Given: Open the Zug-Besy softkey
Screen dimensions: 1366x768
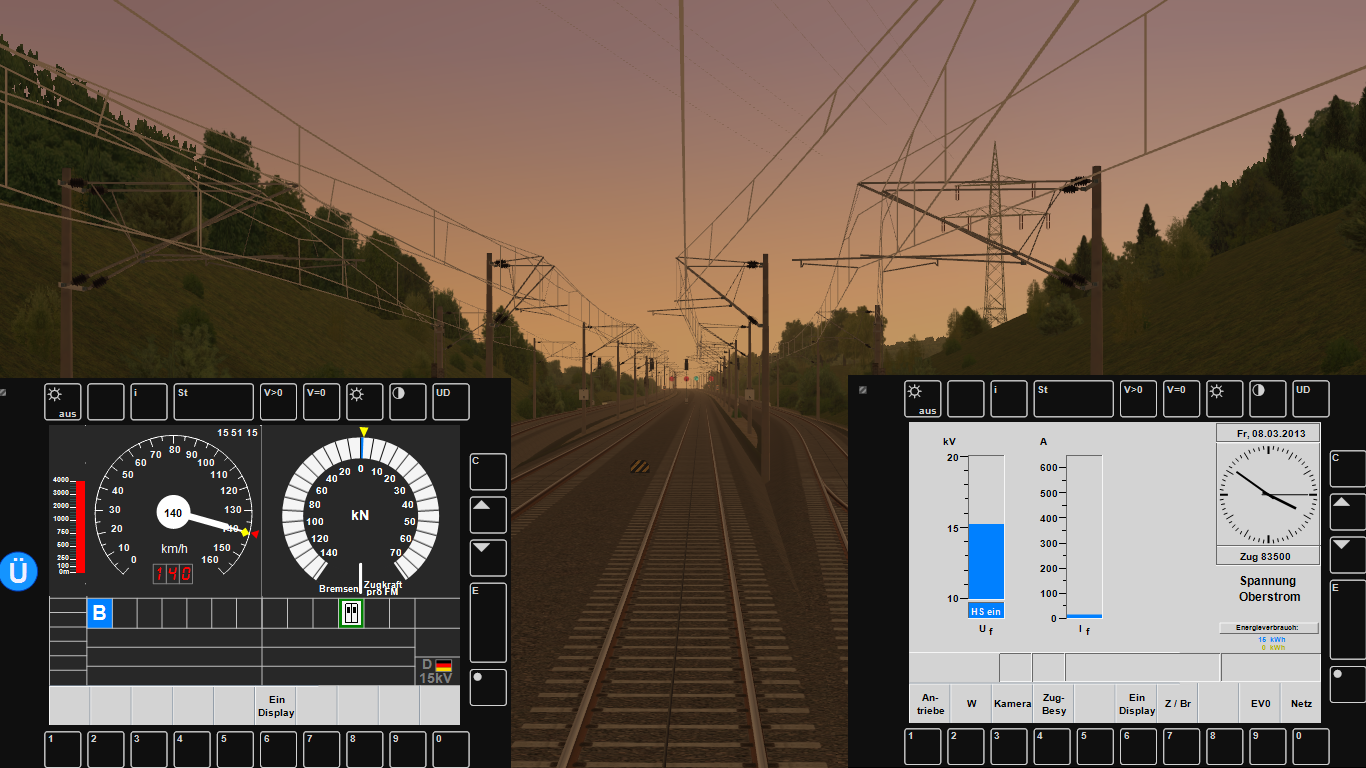Looking at the screenshot, I should (1054, 704).
